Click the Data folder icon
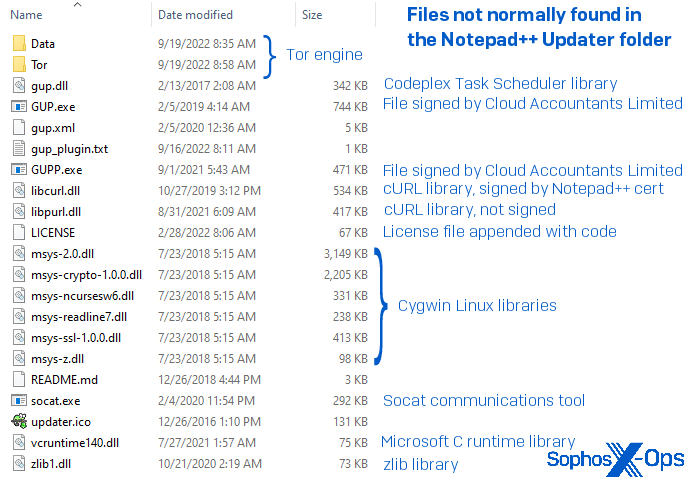The height and width of the screenshot is (483, 692). [19, 44]
